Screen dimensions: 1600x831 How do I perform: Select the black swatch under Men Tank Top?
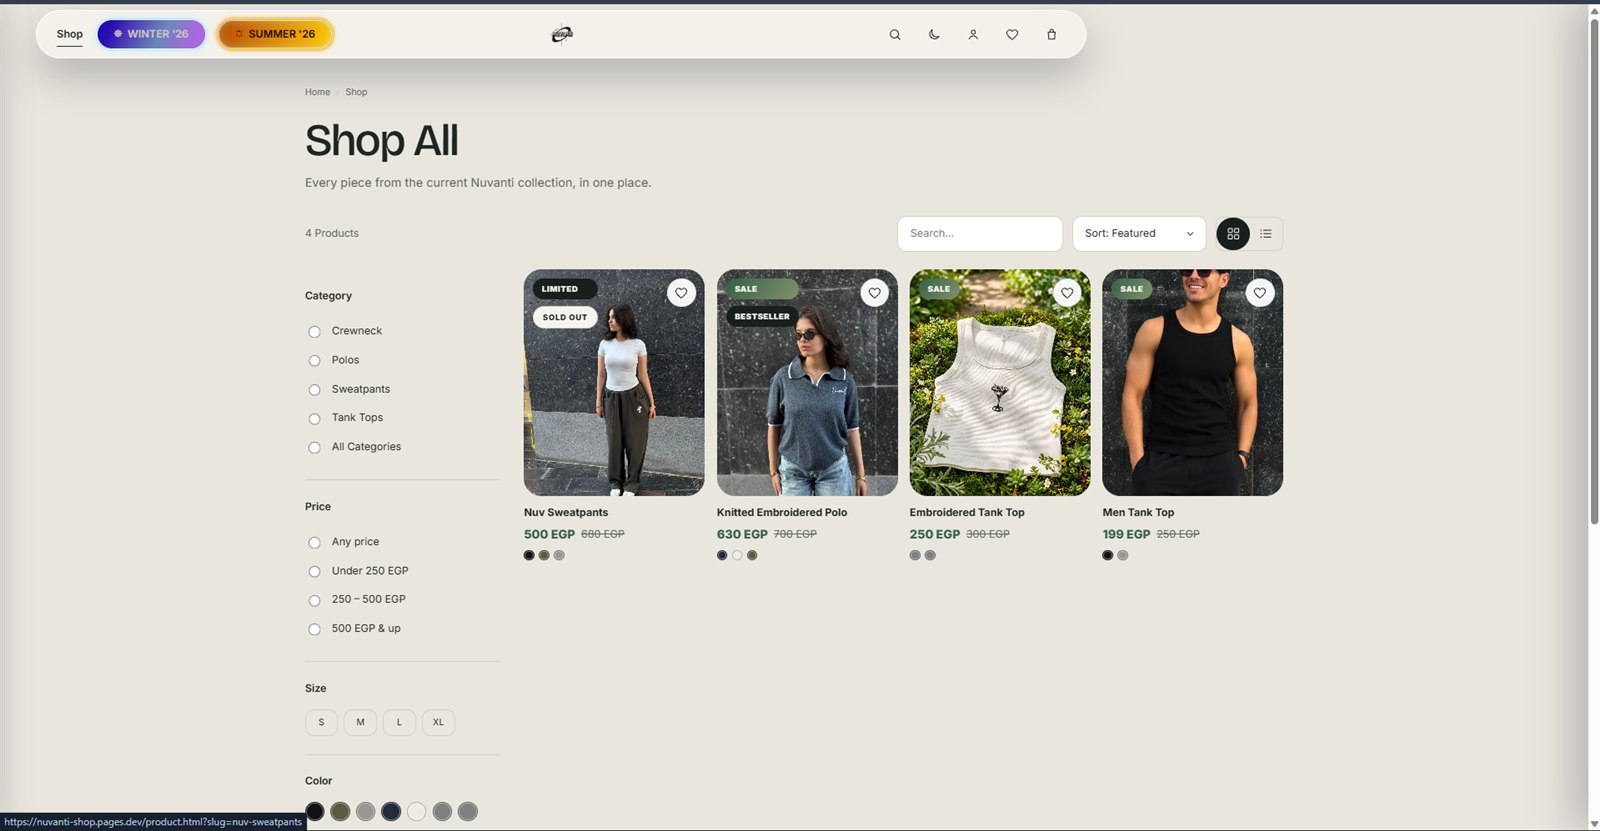pos(1108,555)
